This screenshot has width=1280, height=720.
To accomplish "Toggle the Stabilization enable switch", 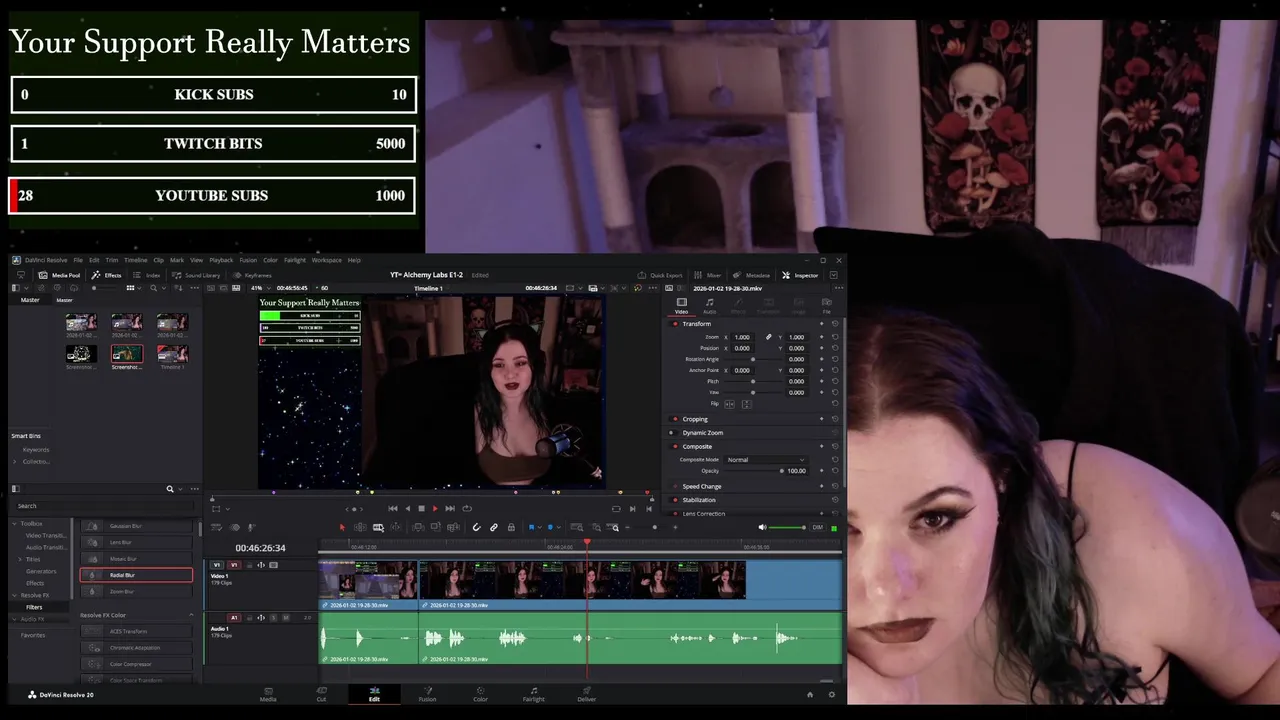I will click(675, 500).
